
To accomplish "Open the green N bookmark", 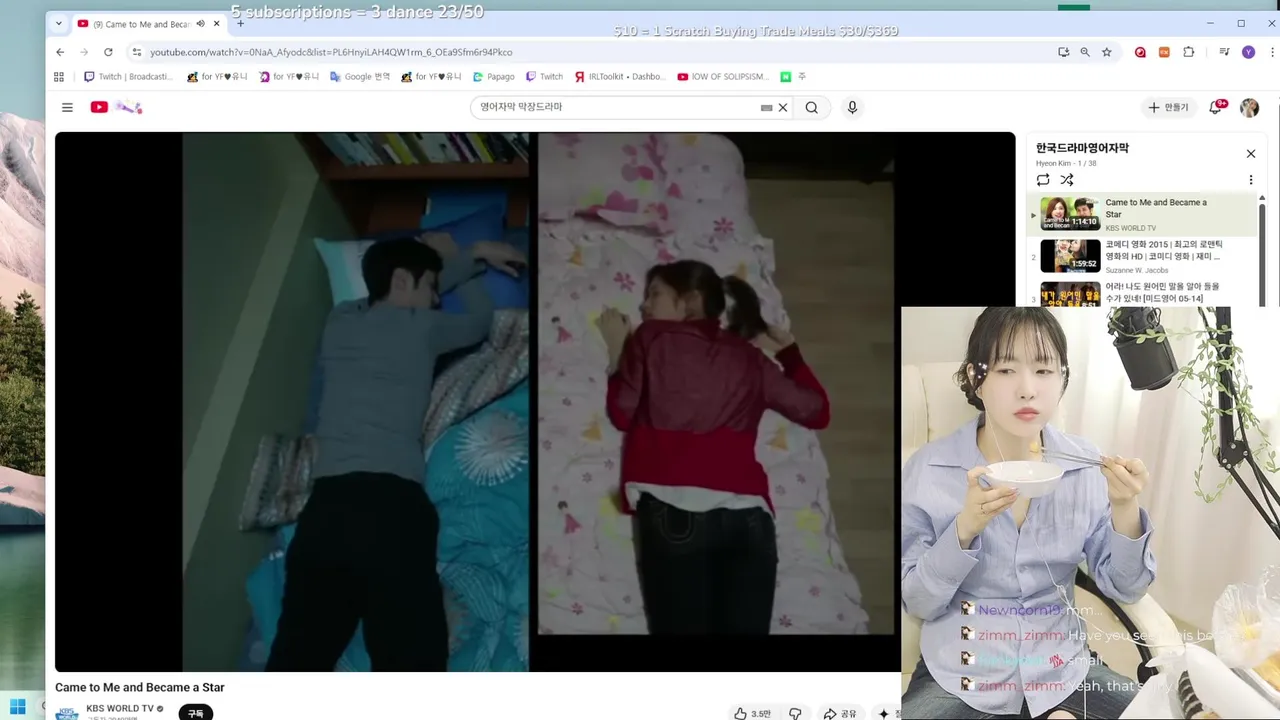I will point(786,77).
